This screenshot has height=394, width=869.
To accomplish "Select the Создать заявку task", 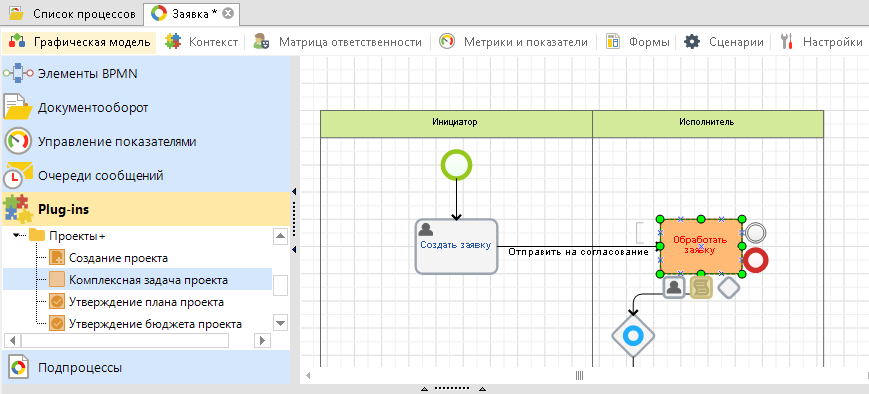I will pyautogui.click(x=457, y=246).
